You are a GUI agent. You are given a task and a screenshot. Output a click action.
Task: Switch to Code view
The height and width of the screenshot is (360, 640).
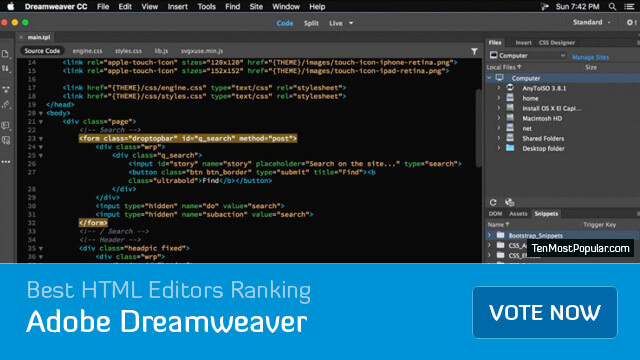284,23
